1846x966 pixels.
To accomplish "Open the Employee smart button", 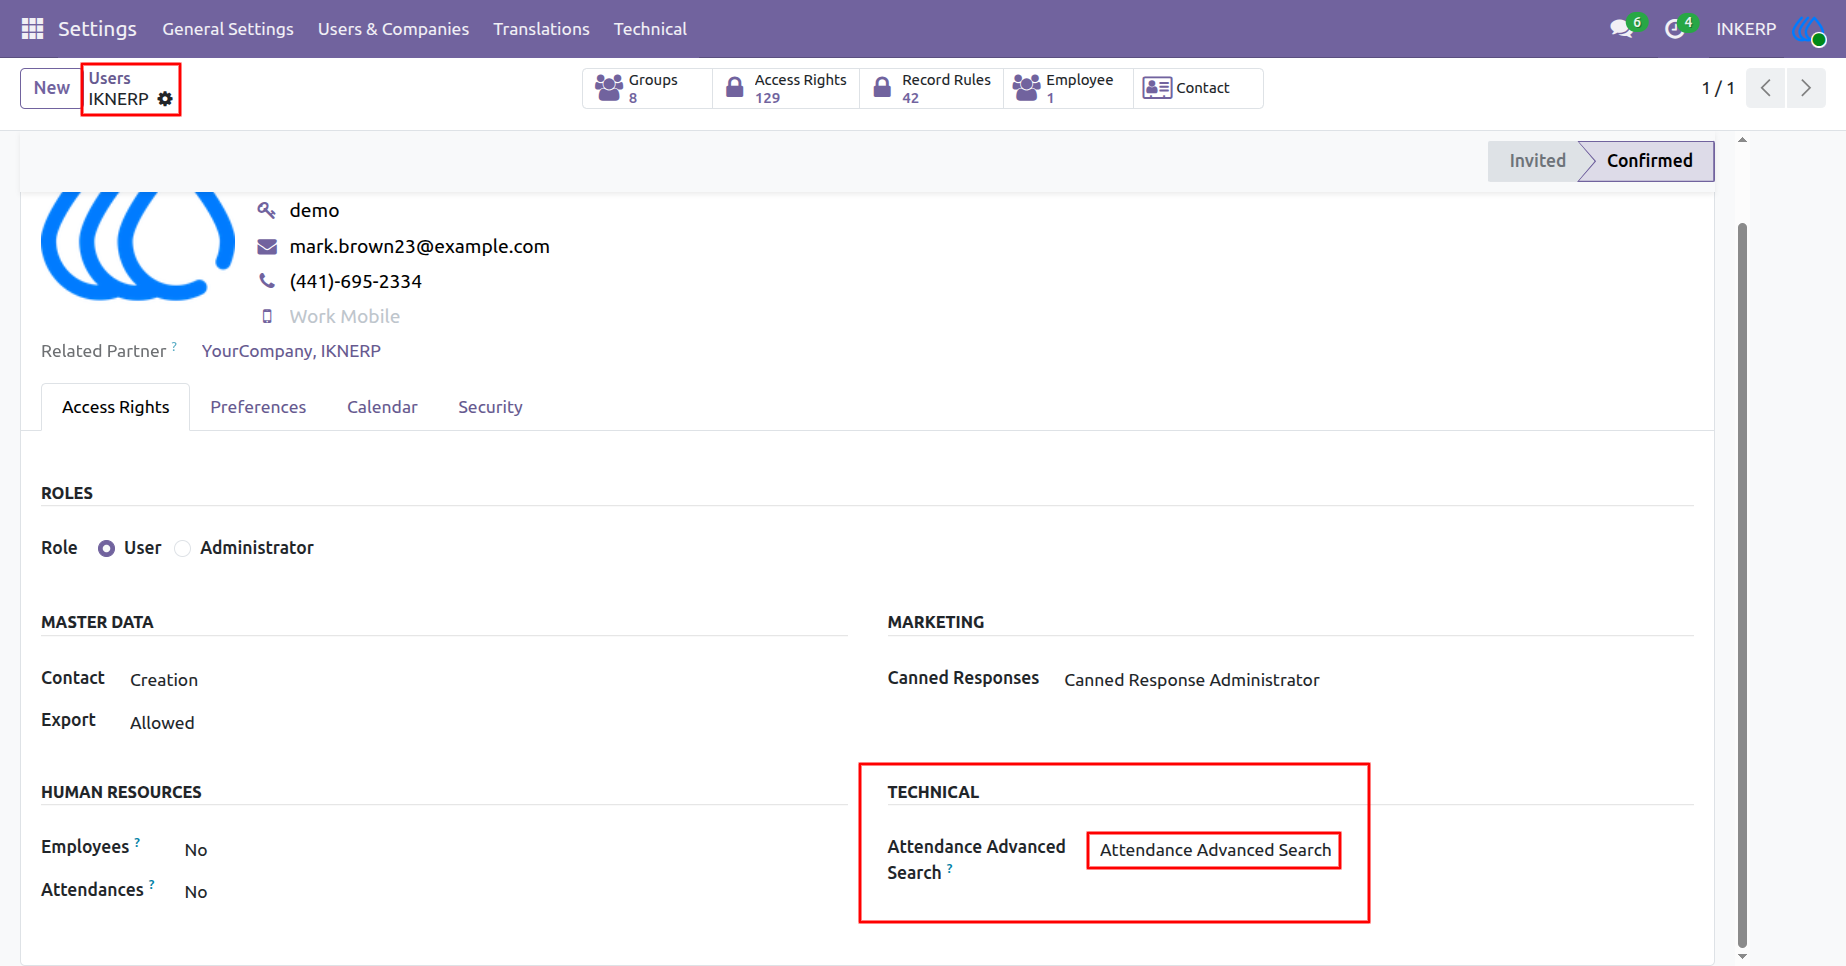I will pyautogui.click(x=1068, y=88).
